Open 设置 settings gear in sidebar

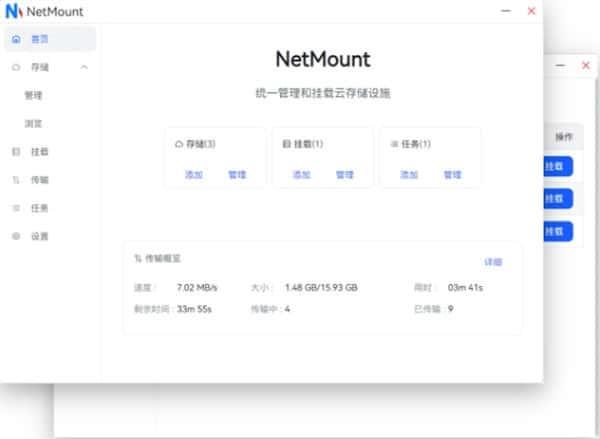16,237
